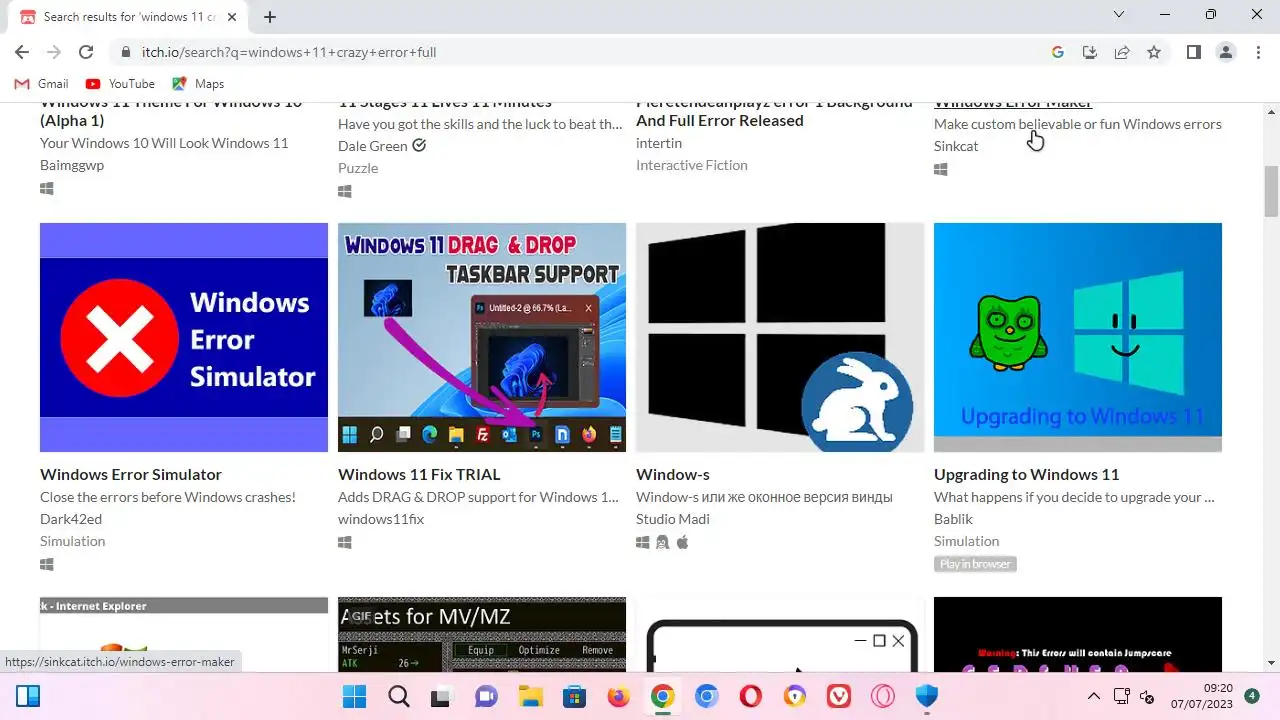Click the install app icon in address bar

click(x=1090, y=52)
